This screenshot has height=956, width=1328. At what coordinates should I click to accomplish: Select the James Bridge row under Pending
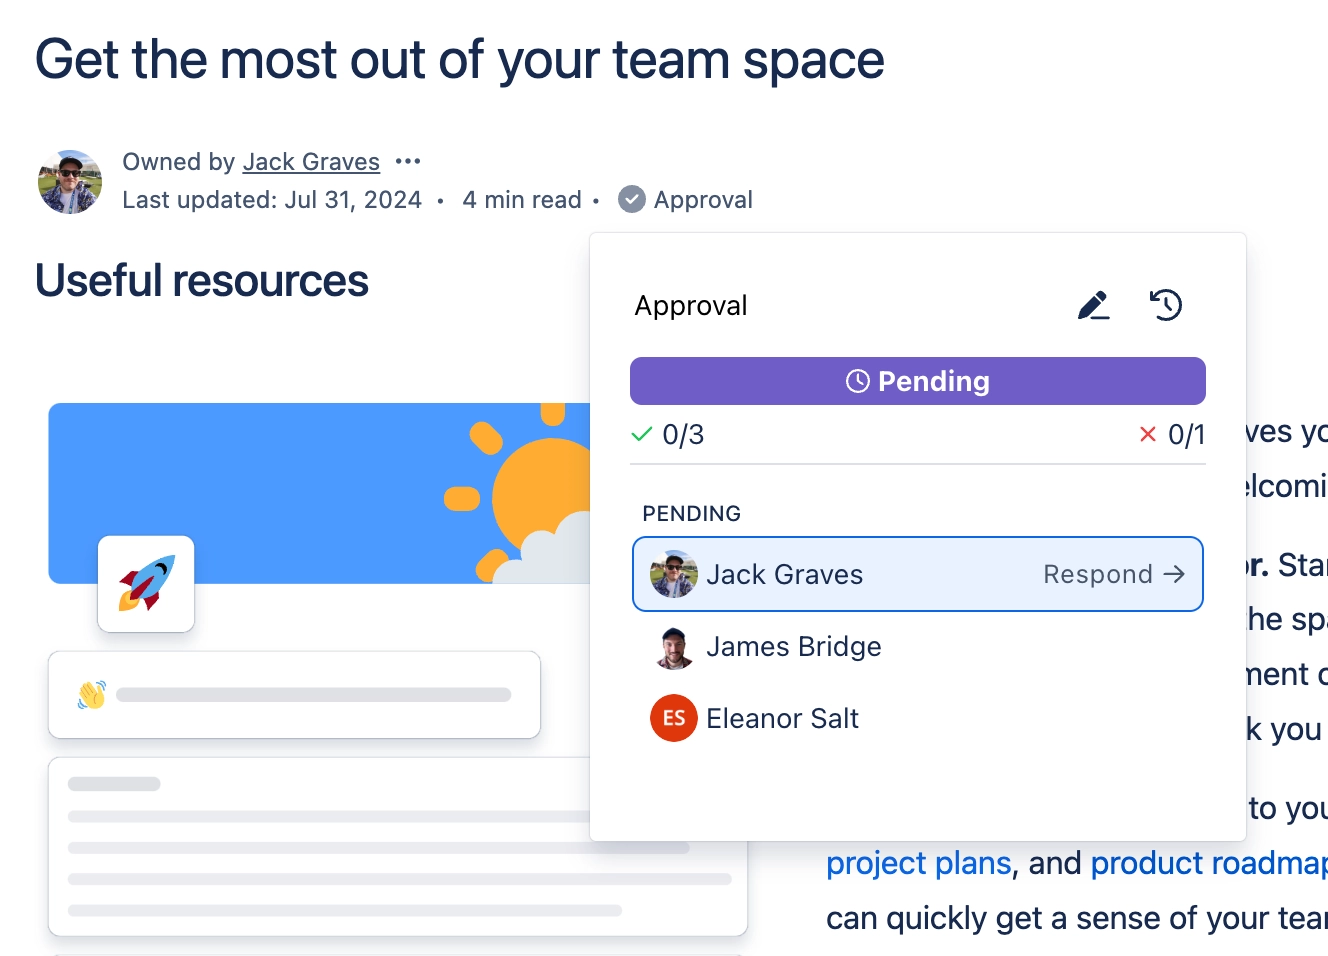pos(793,647)
